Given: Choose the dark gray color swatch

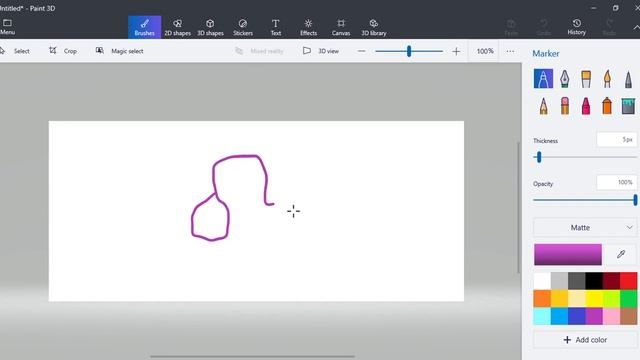Looking at the screenshot, I should [x=576, y=281].
